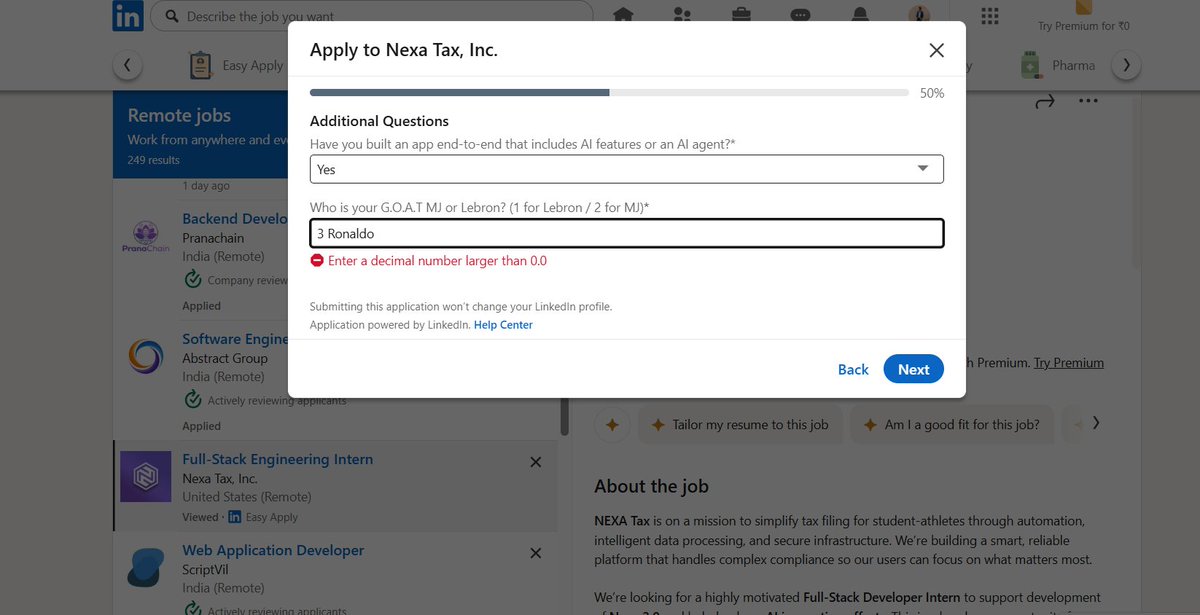Dismiss the Web Application Developer job
This screenshot has width=1200, height=615.
535,553
